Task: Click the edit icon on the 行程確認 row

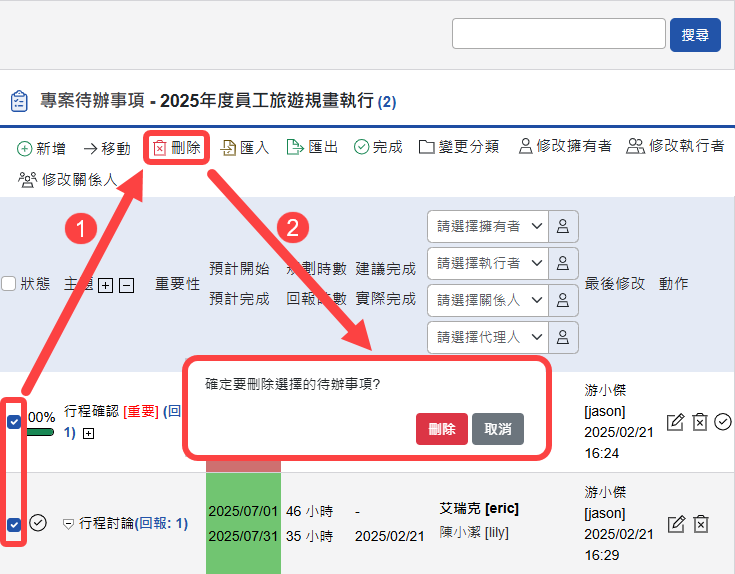Action: (x=675, y=422)
